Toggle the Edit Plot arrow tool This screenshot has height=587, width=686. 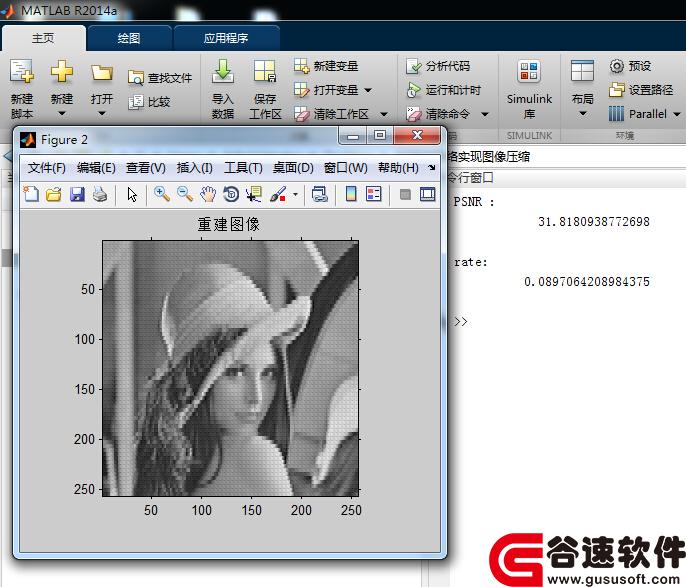(x=132, y=194)
